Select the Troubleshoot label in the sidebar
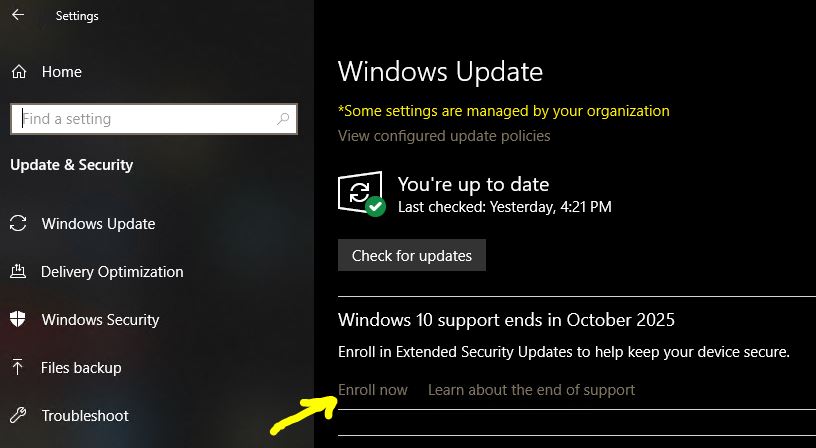 [x=85, y=416]
